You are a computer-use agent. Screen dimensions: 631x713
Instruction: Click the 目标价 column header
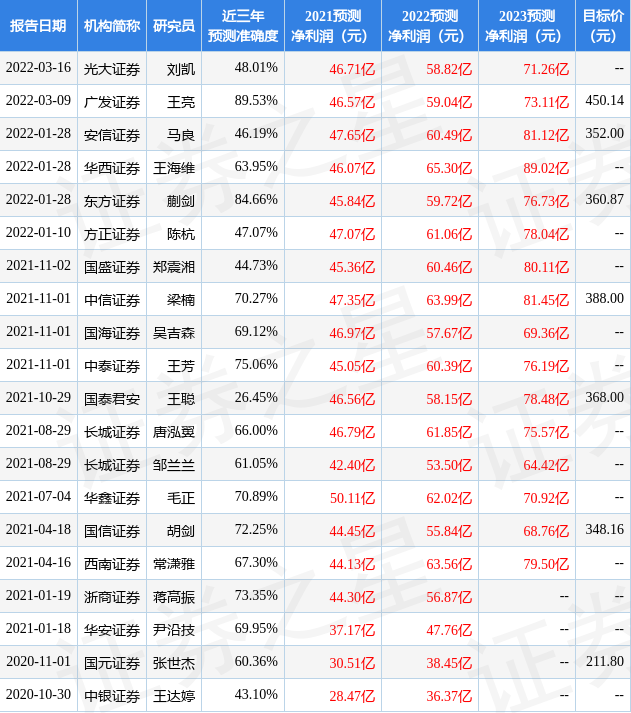click(x=603, y=26)
